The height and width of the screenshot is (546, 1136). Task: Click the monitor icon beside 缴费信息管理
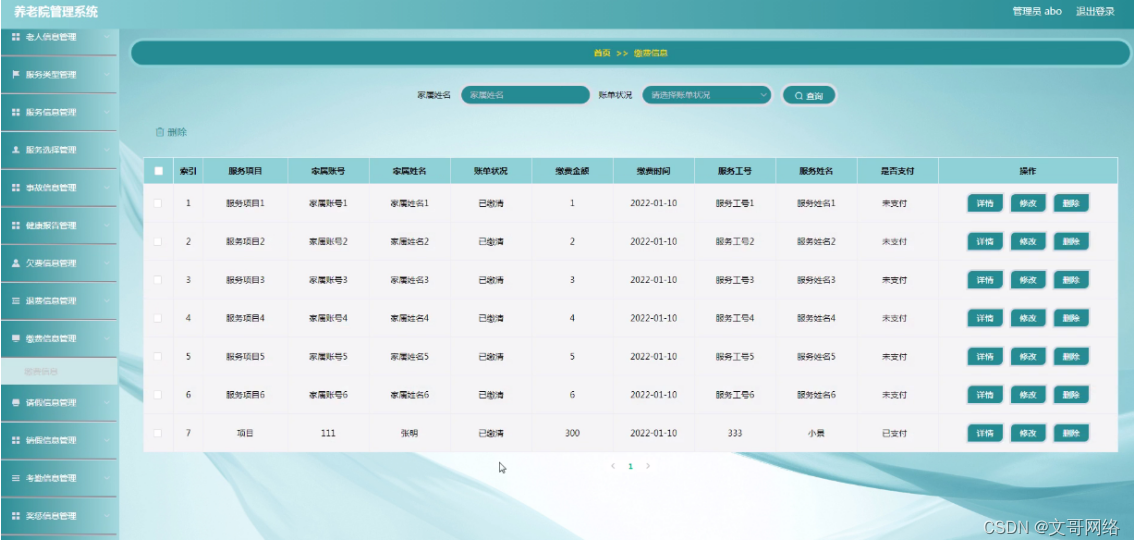click(16, 338)
